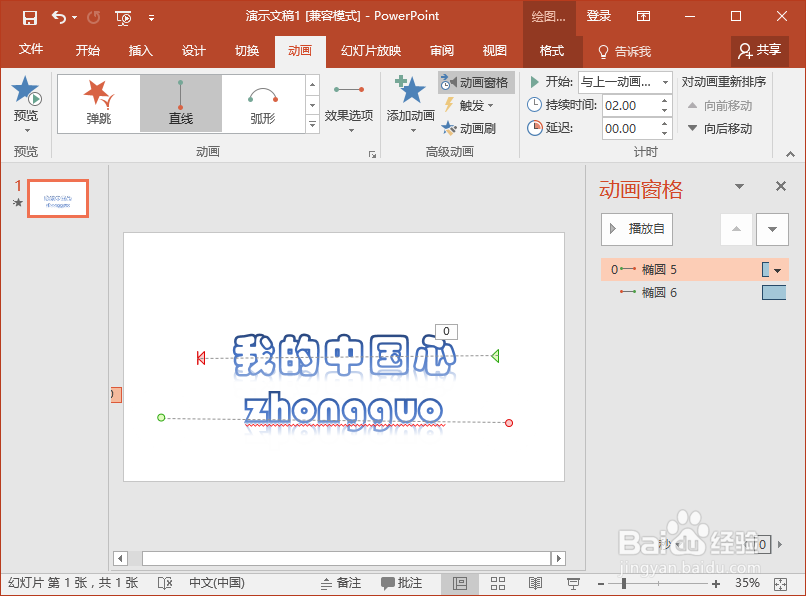This screenshot has width=806, height=596.
Task: Open animation group dialog launcher
Action: click(372, 154)
